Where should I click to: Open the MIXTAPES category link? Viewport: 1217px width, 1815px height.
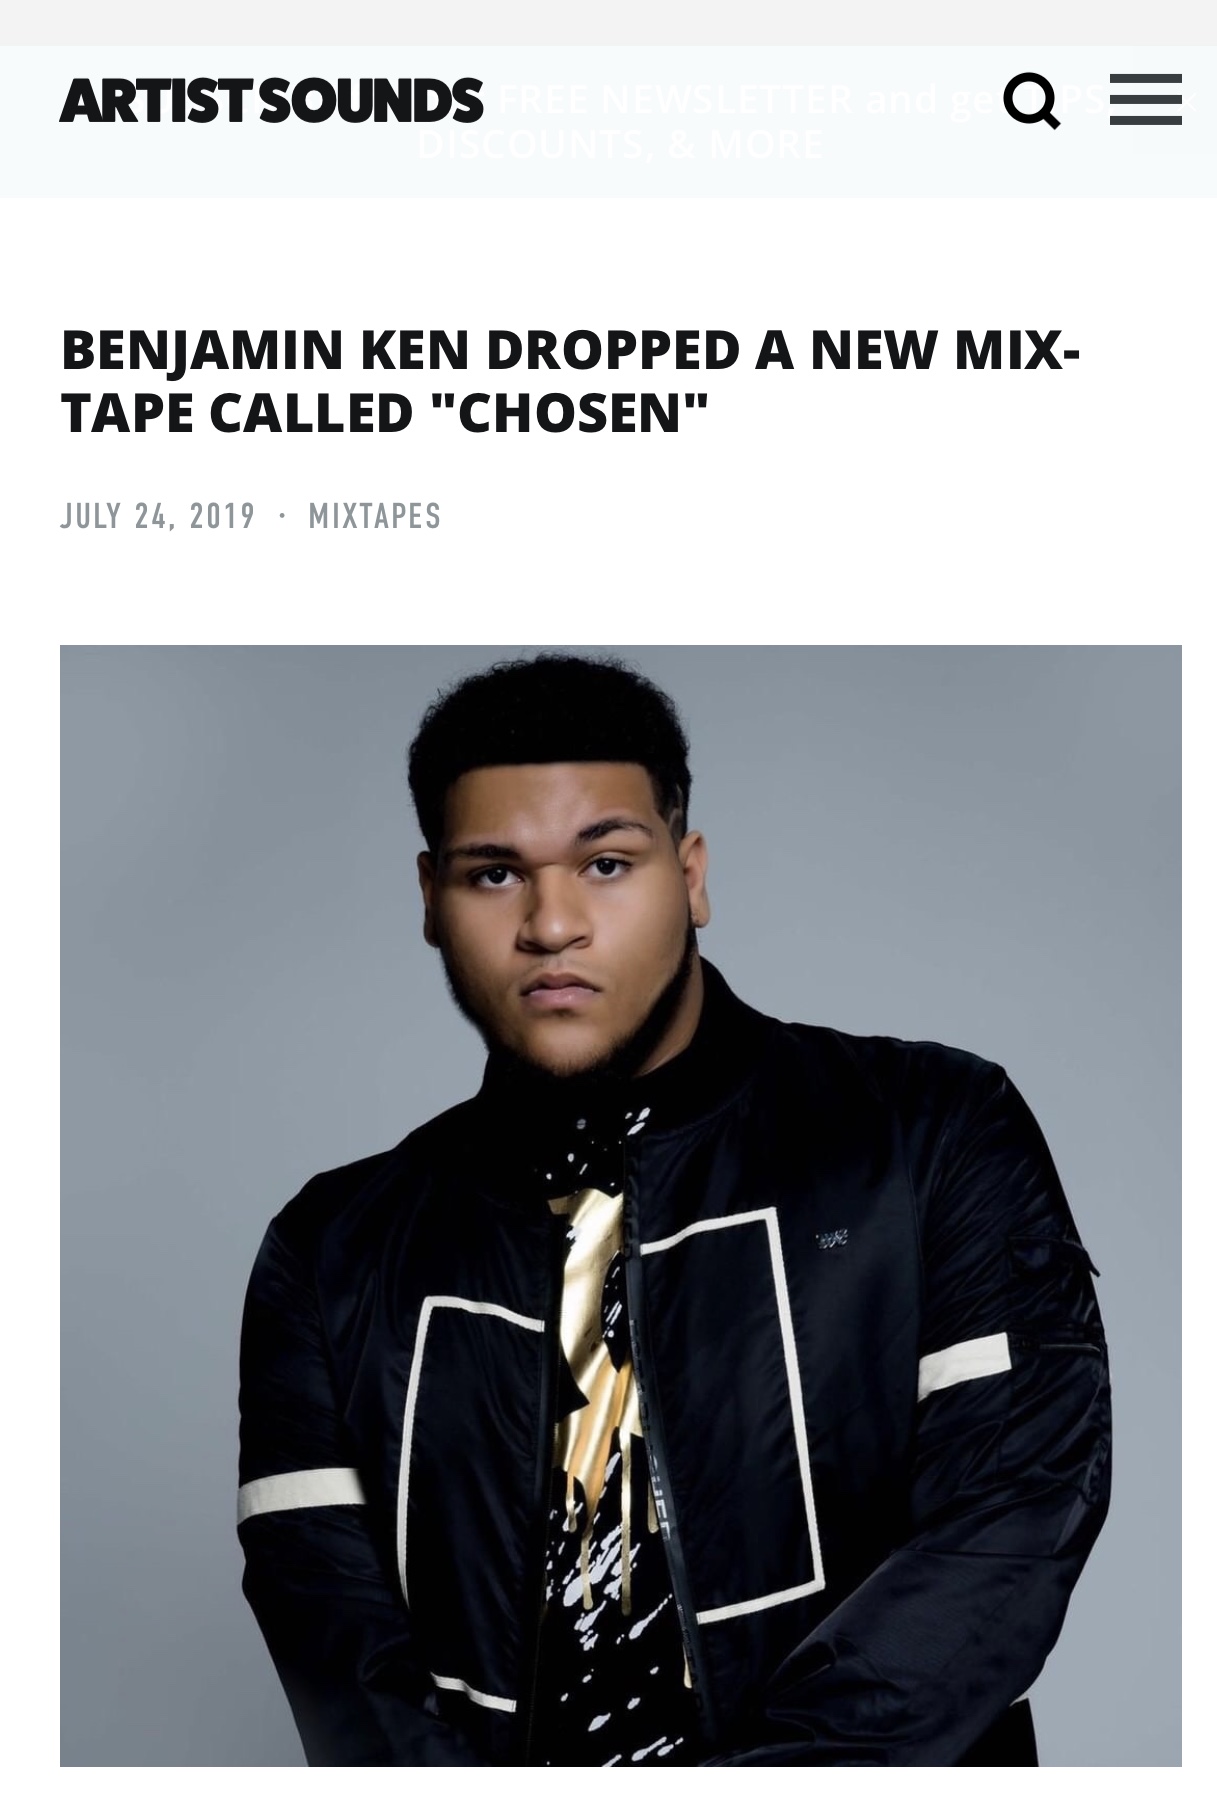[375, 516]
